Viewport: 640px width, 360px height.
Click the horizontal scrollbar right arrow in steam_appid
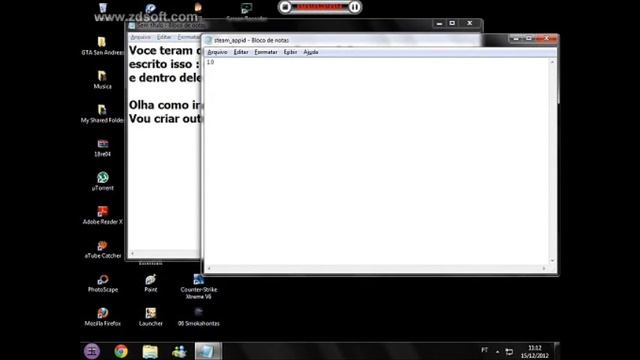(544, 268)
